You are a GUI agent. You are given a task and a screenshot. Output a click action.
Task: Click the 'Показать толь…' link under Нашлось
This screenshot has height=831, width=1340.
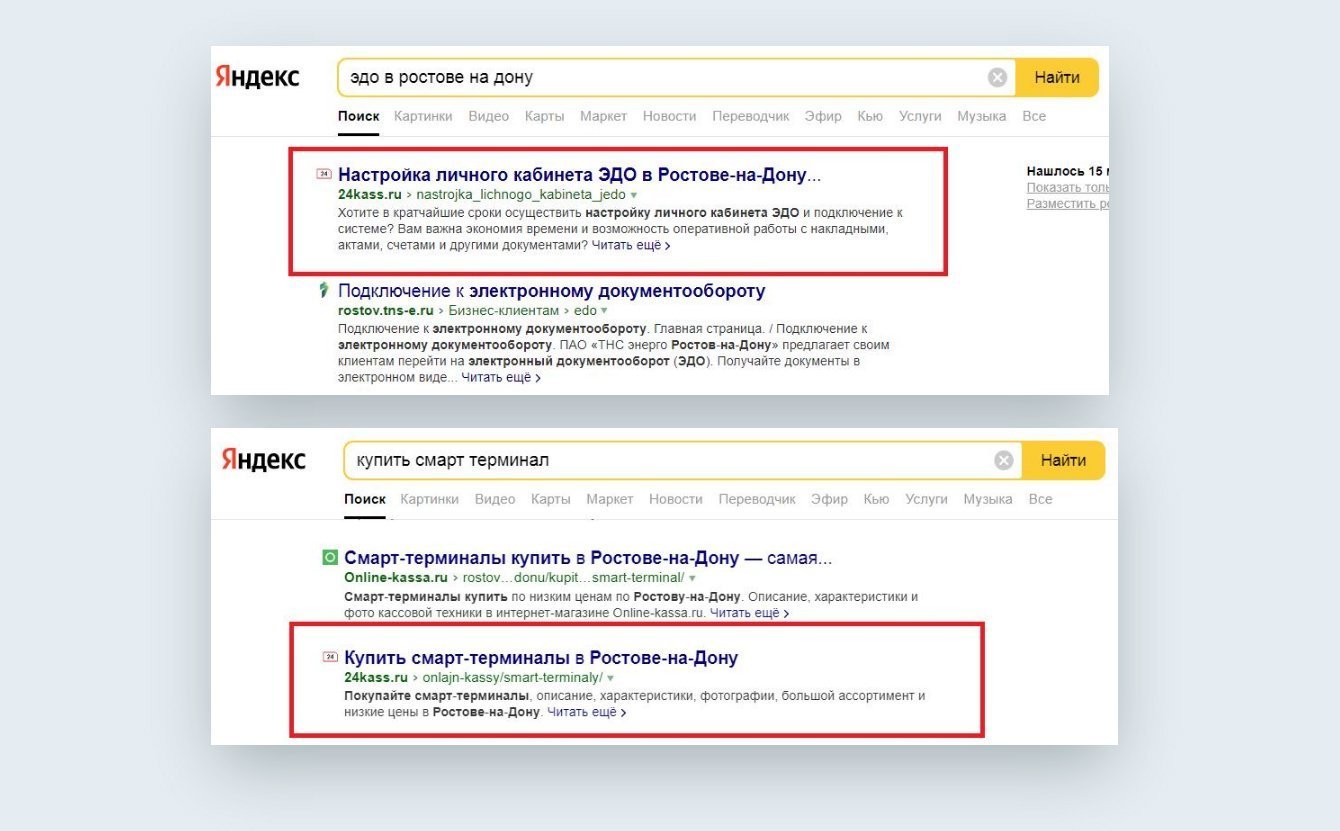(x=1067, y=188)
